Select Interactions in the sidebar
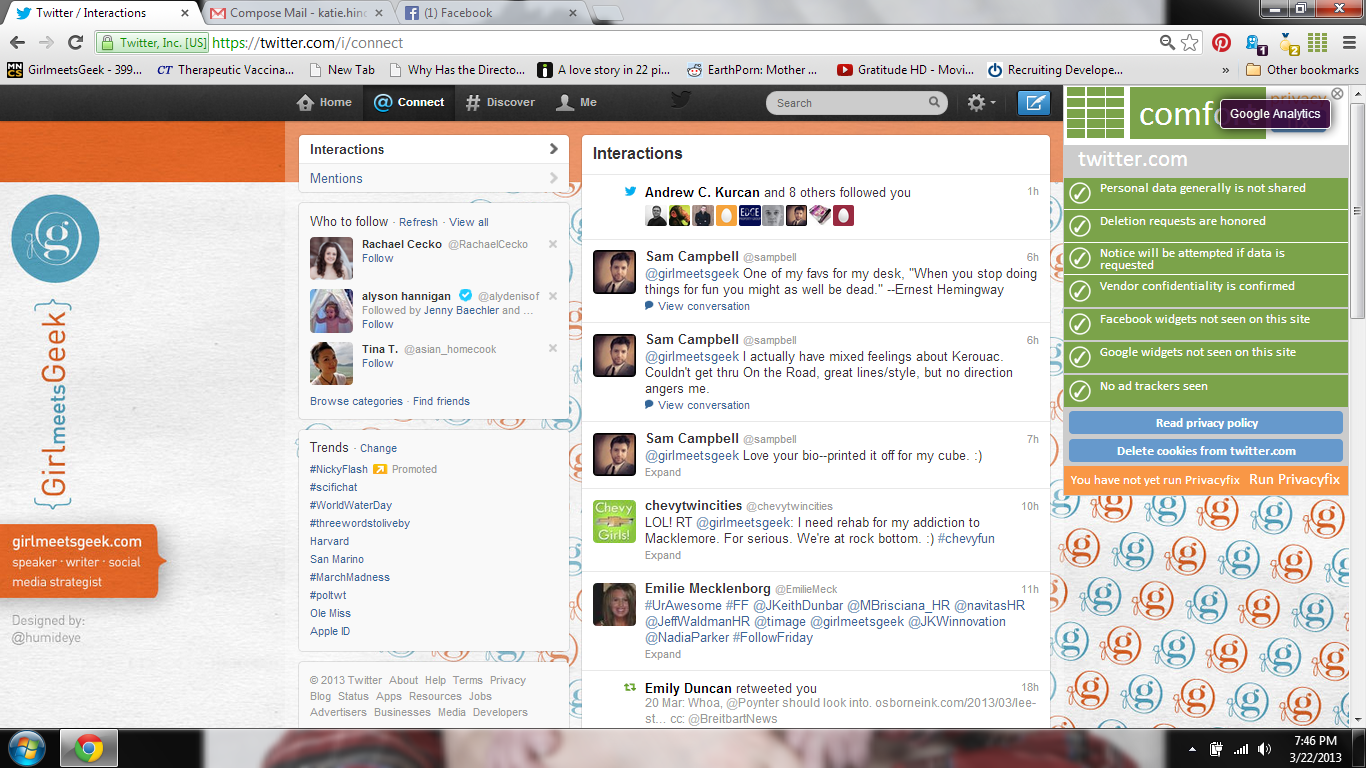This screenshot has width=1366, height=768. [434, 149]
